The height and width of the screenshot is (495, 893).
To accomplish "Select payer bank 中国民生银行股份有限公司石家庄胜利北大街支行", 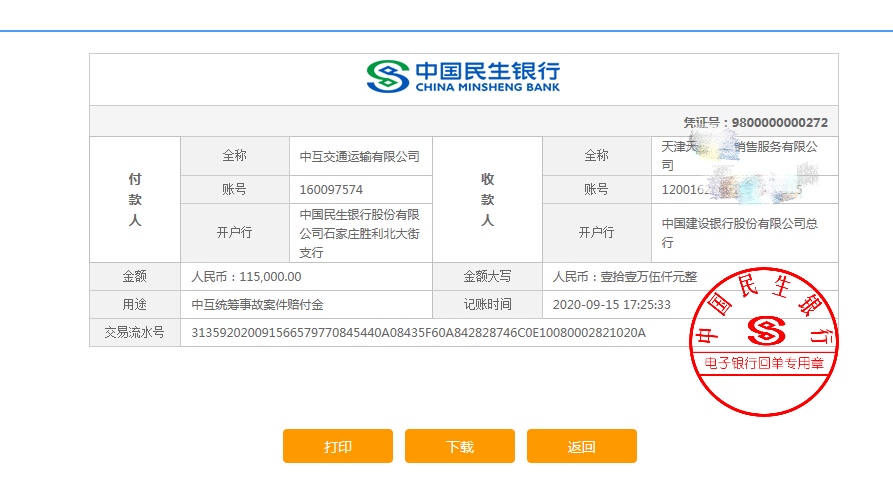I will click(x=359, y=233).
